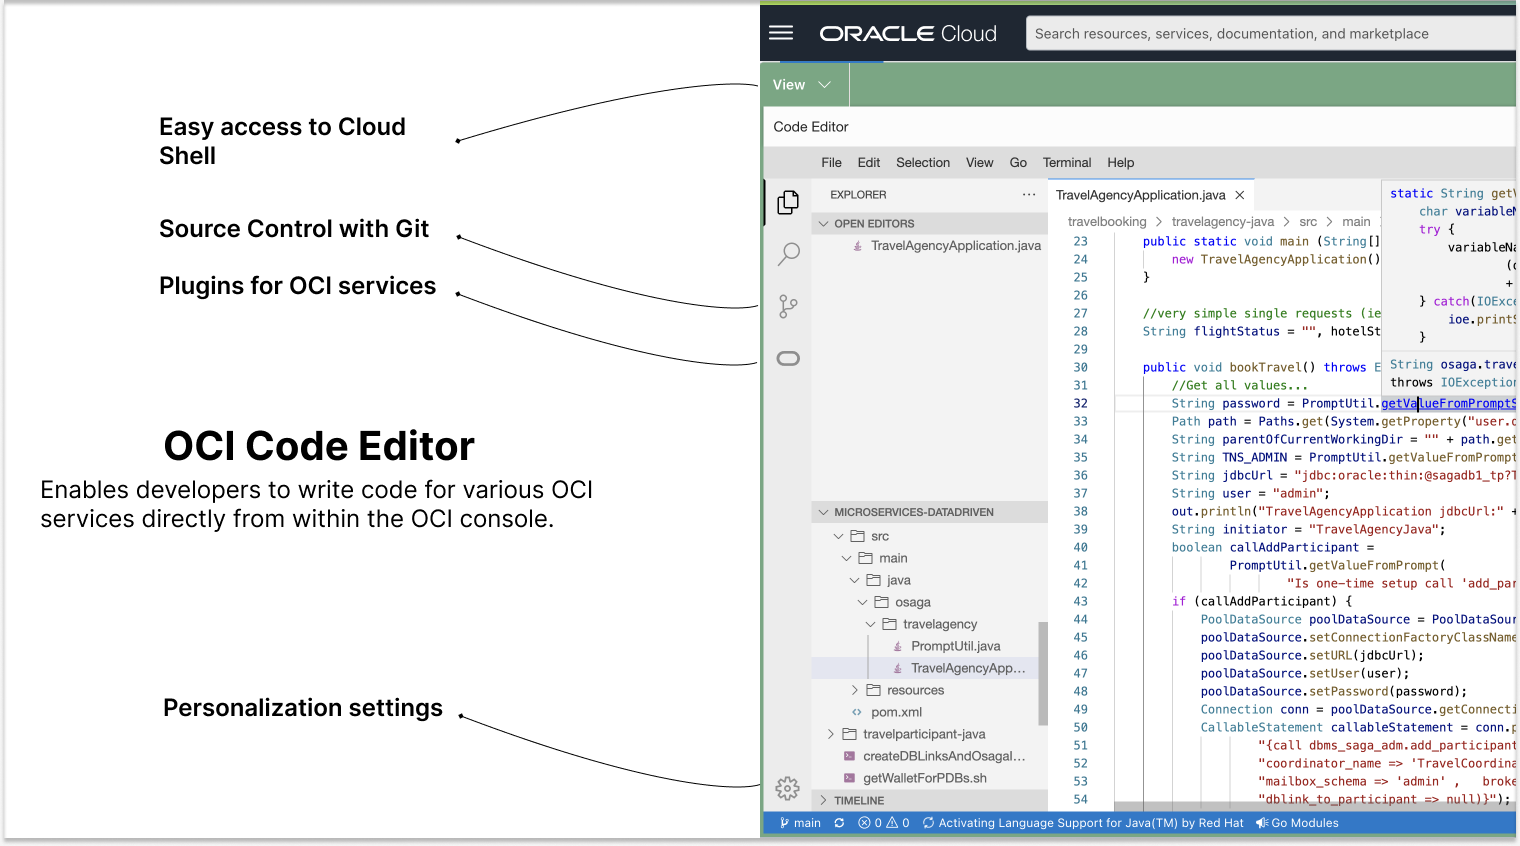Open the OCI hamburger navigation menu
The height and width of the screenshot is (846, 1520).
(780, 32)
